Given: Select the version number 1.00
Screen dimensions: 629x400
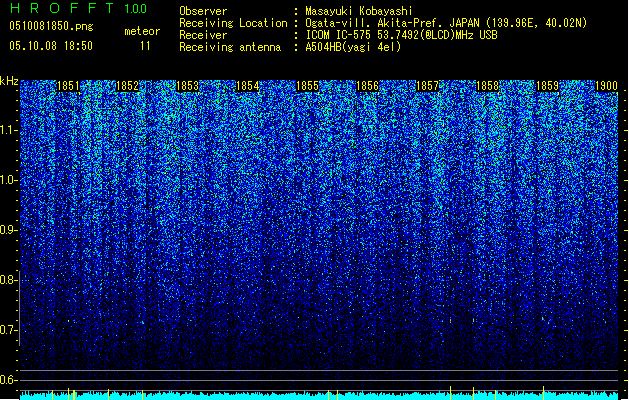Looking at the screenshot, I should 136,9.
